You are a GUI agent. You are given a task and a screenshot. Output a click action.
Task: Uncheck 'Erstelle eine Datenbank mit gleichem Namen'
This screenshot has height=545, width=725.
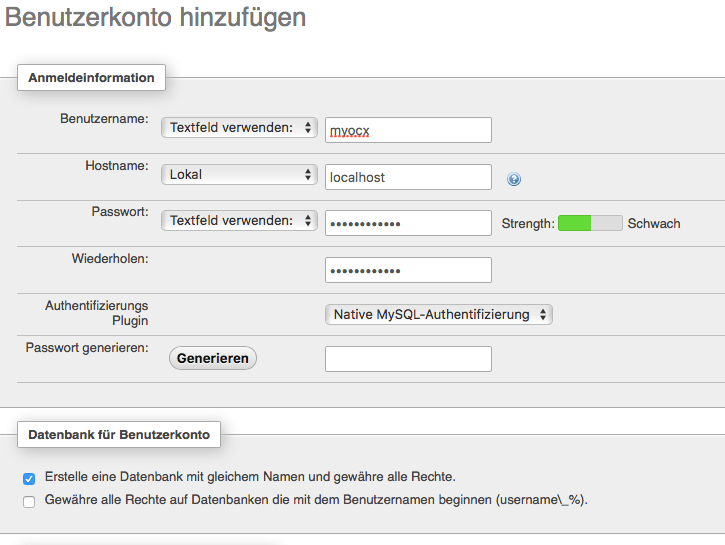(29, 478)
